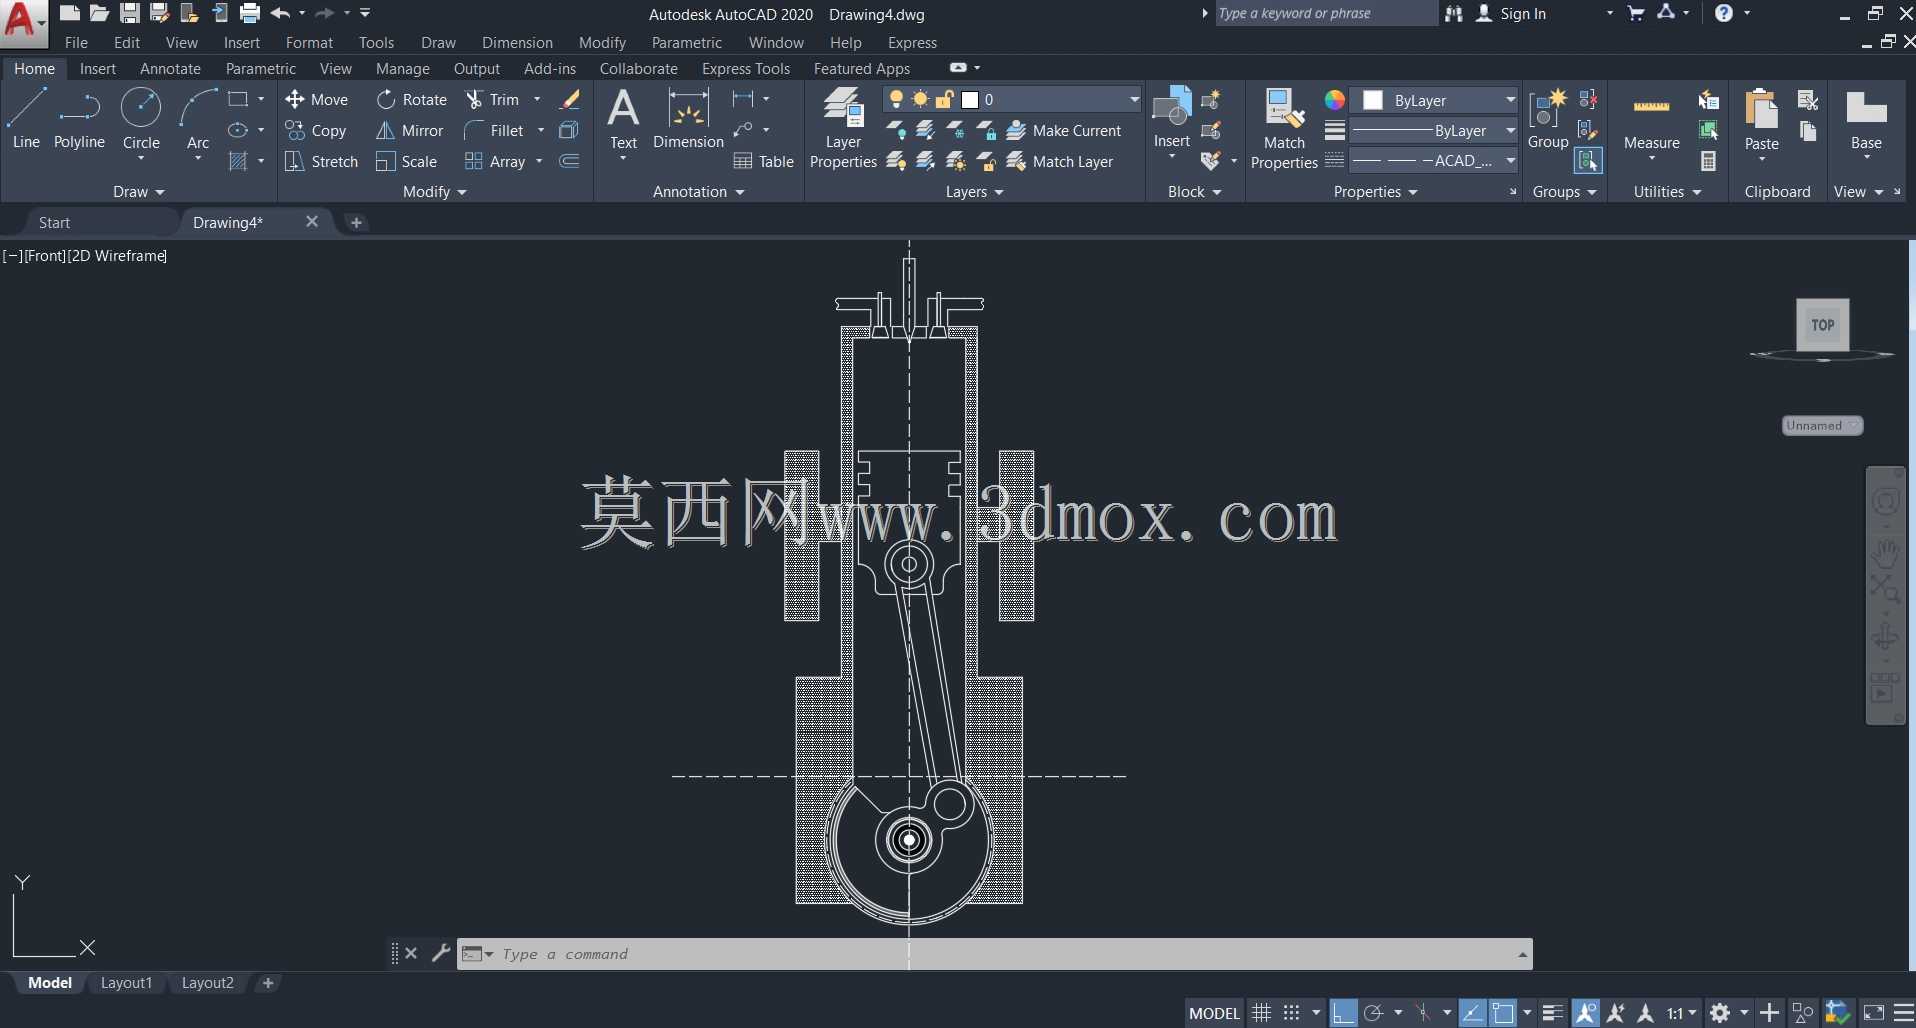Activate the Copy tool
The height and width of the screenshot is (1028, 1916).
(316, 130)
